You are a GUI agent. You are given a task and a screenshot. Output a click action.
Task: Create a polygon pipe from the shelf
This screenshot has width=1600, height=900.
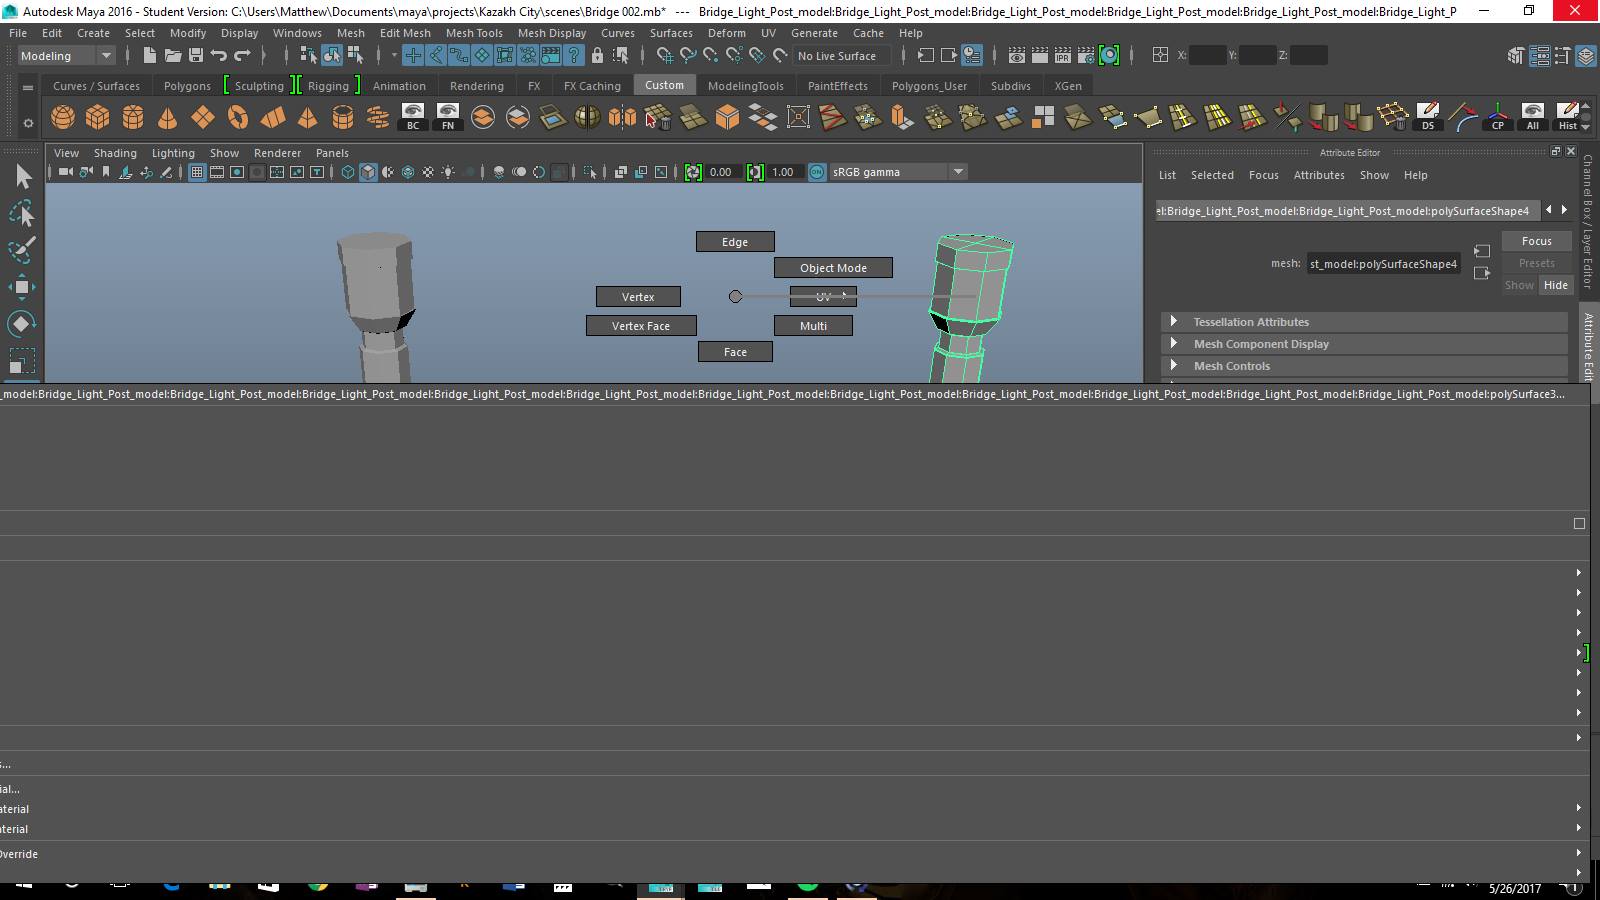click(343, 118)
